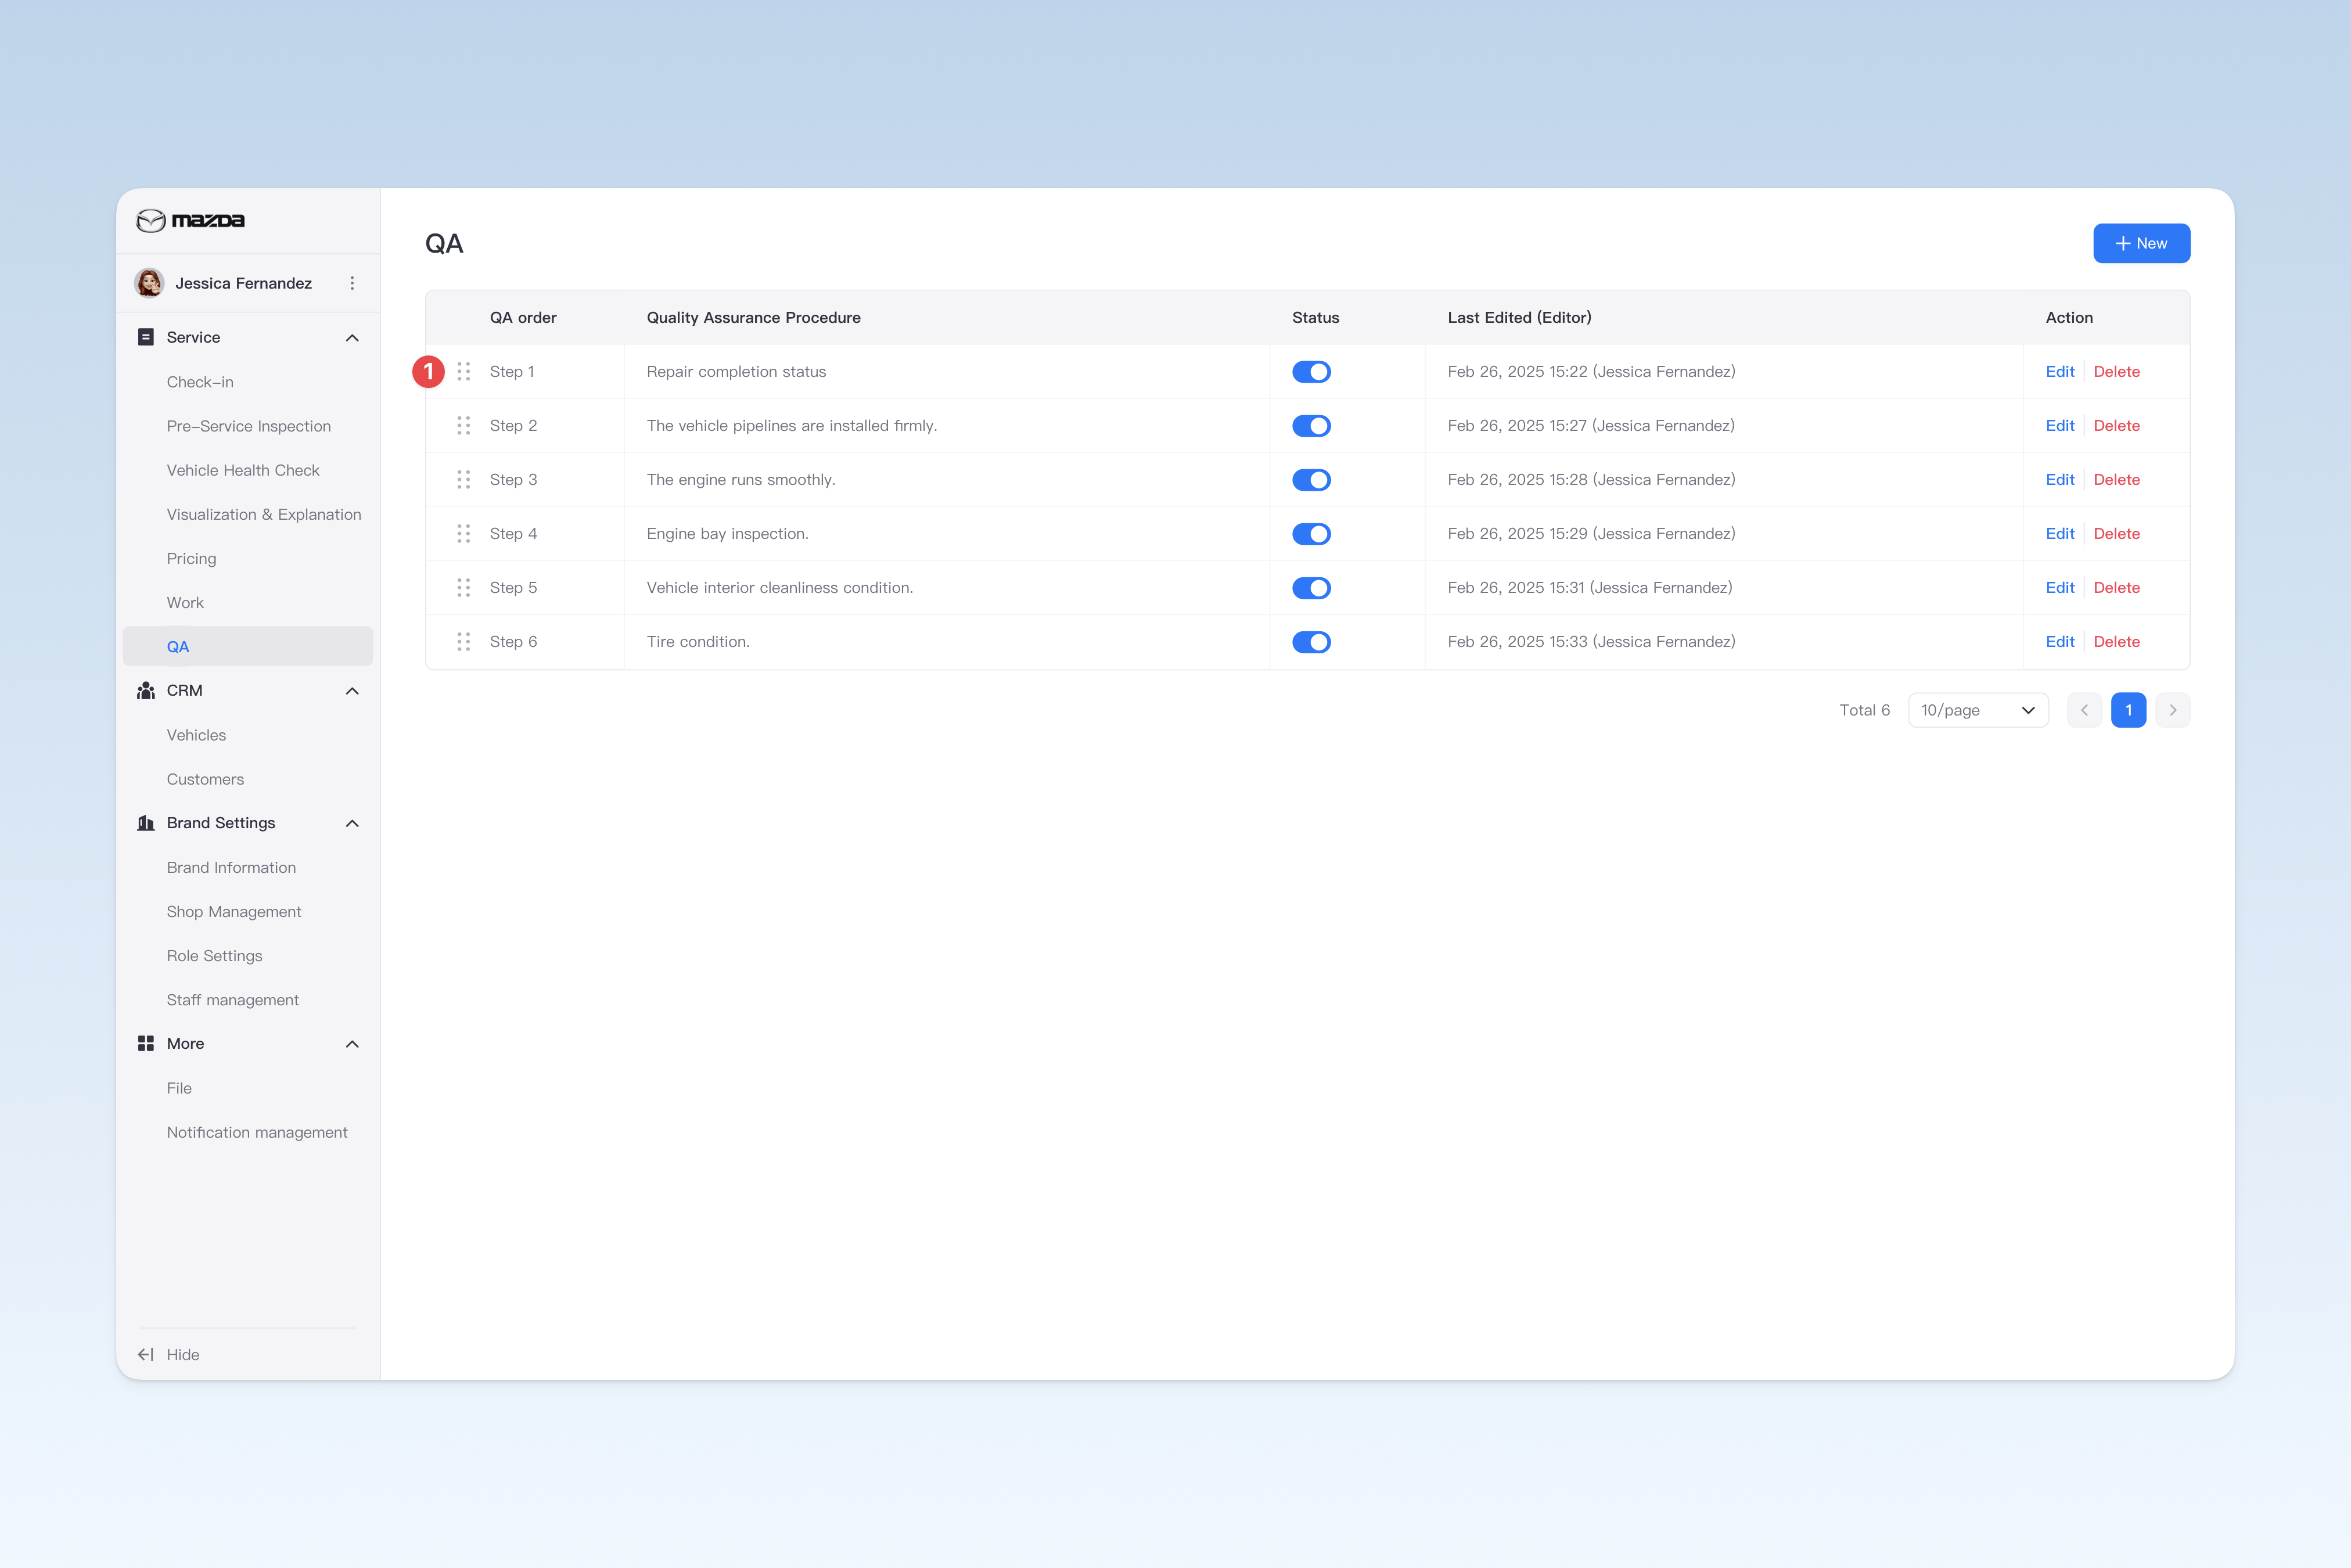Select the QA sidebar item

point(248,646)
